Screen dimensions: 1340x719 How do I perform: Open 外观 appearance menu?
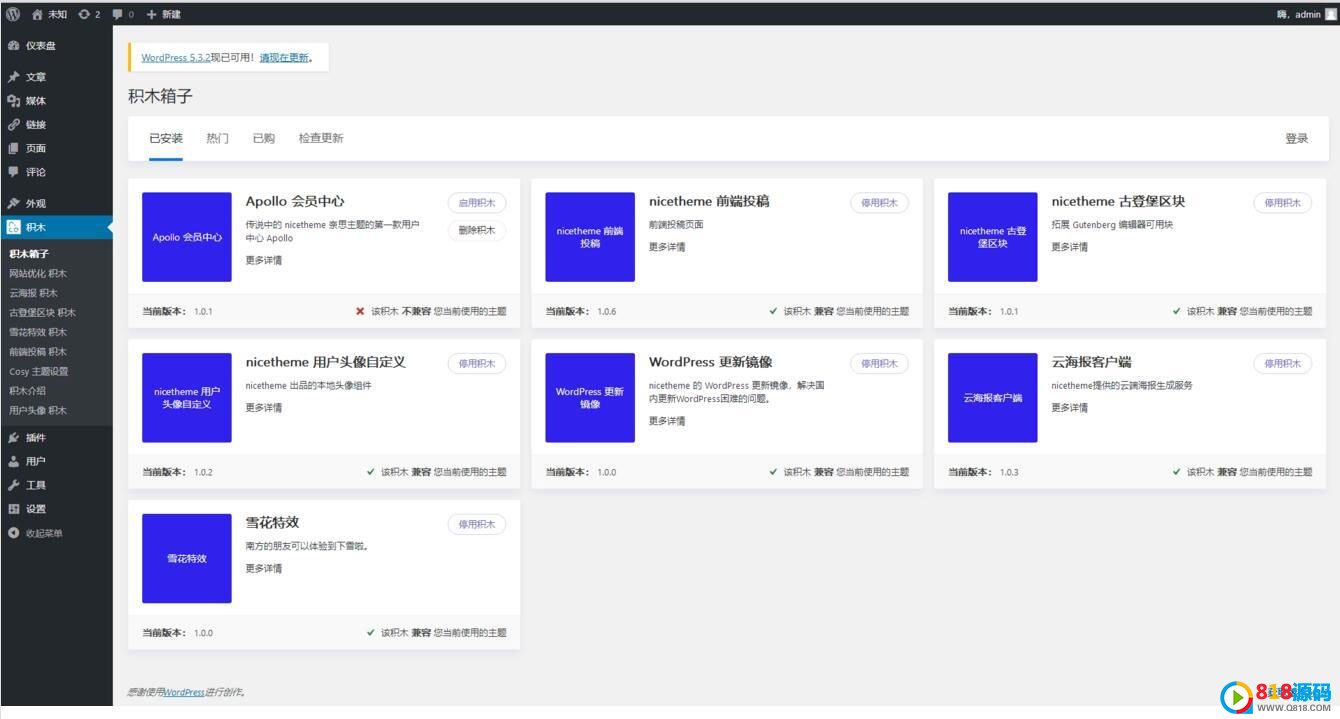[x=56, y=203]
